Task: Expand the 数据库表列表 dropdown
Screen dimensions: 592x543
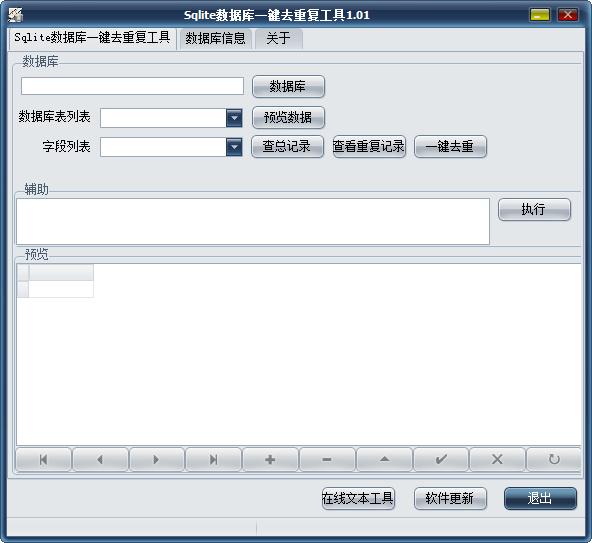Action: point(234,118)
